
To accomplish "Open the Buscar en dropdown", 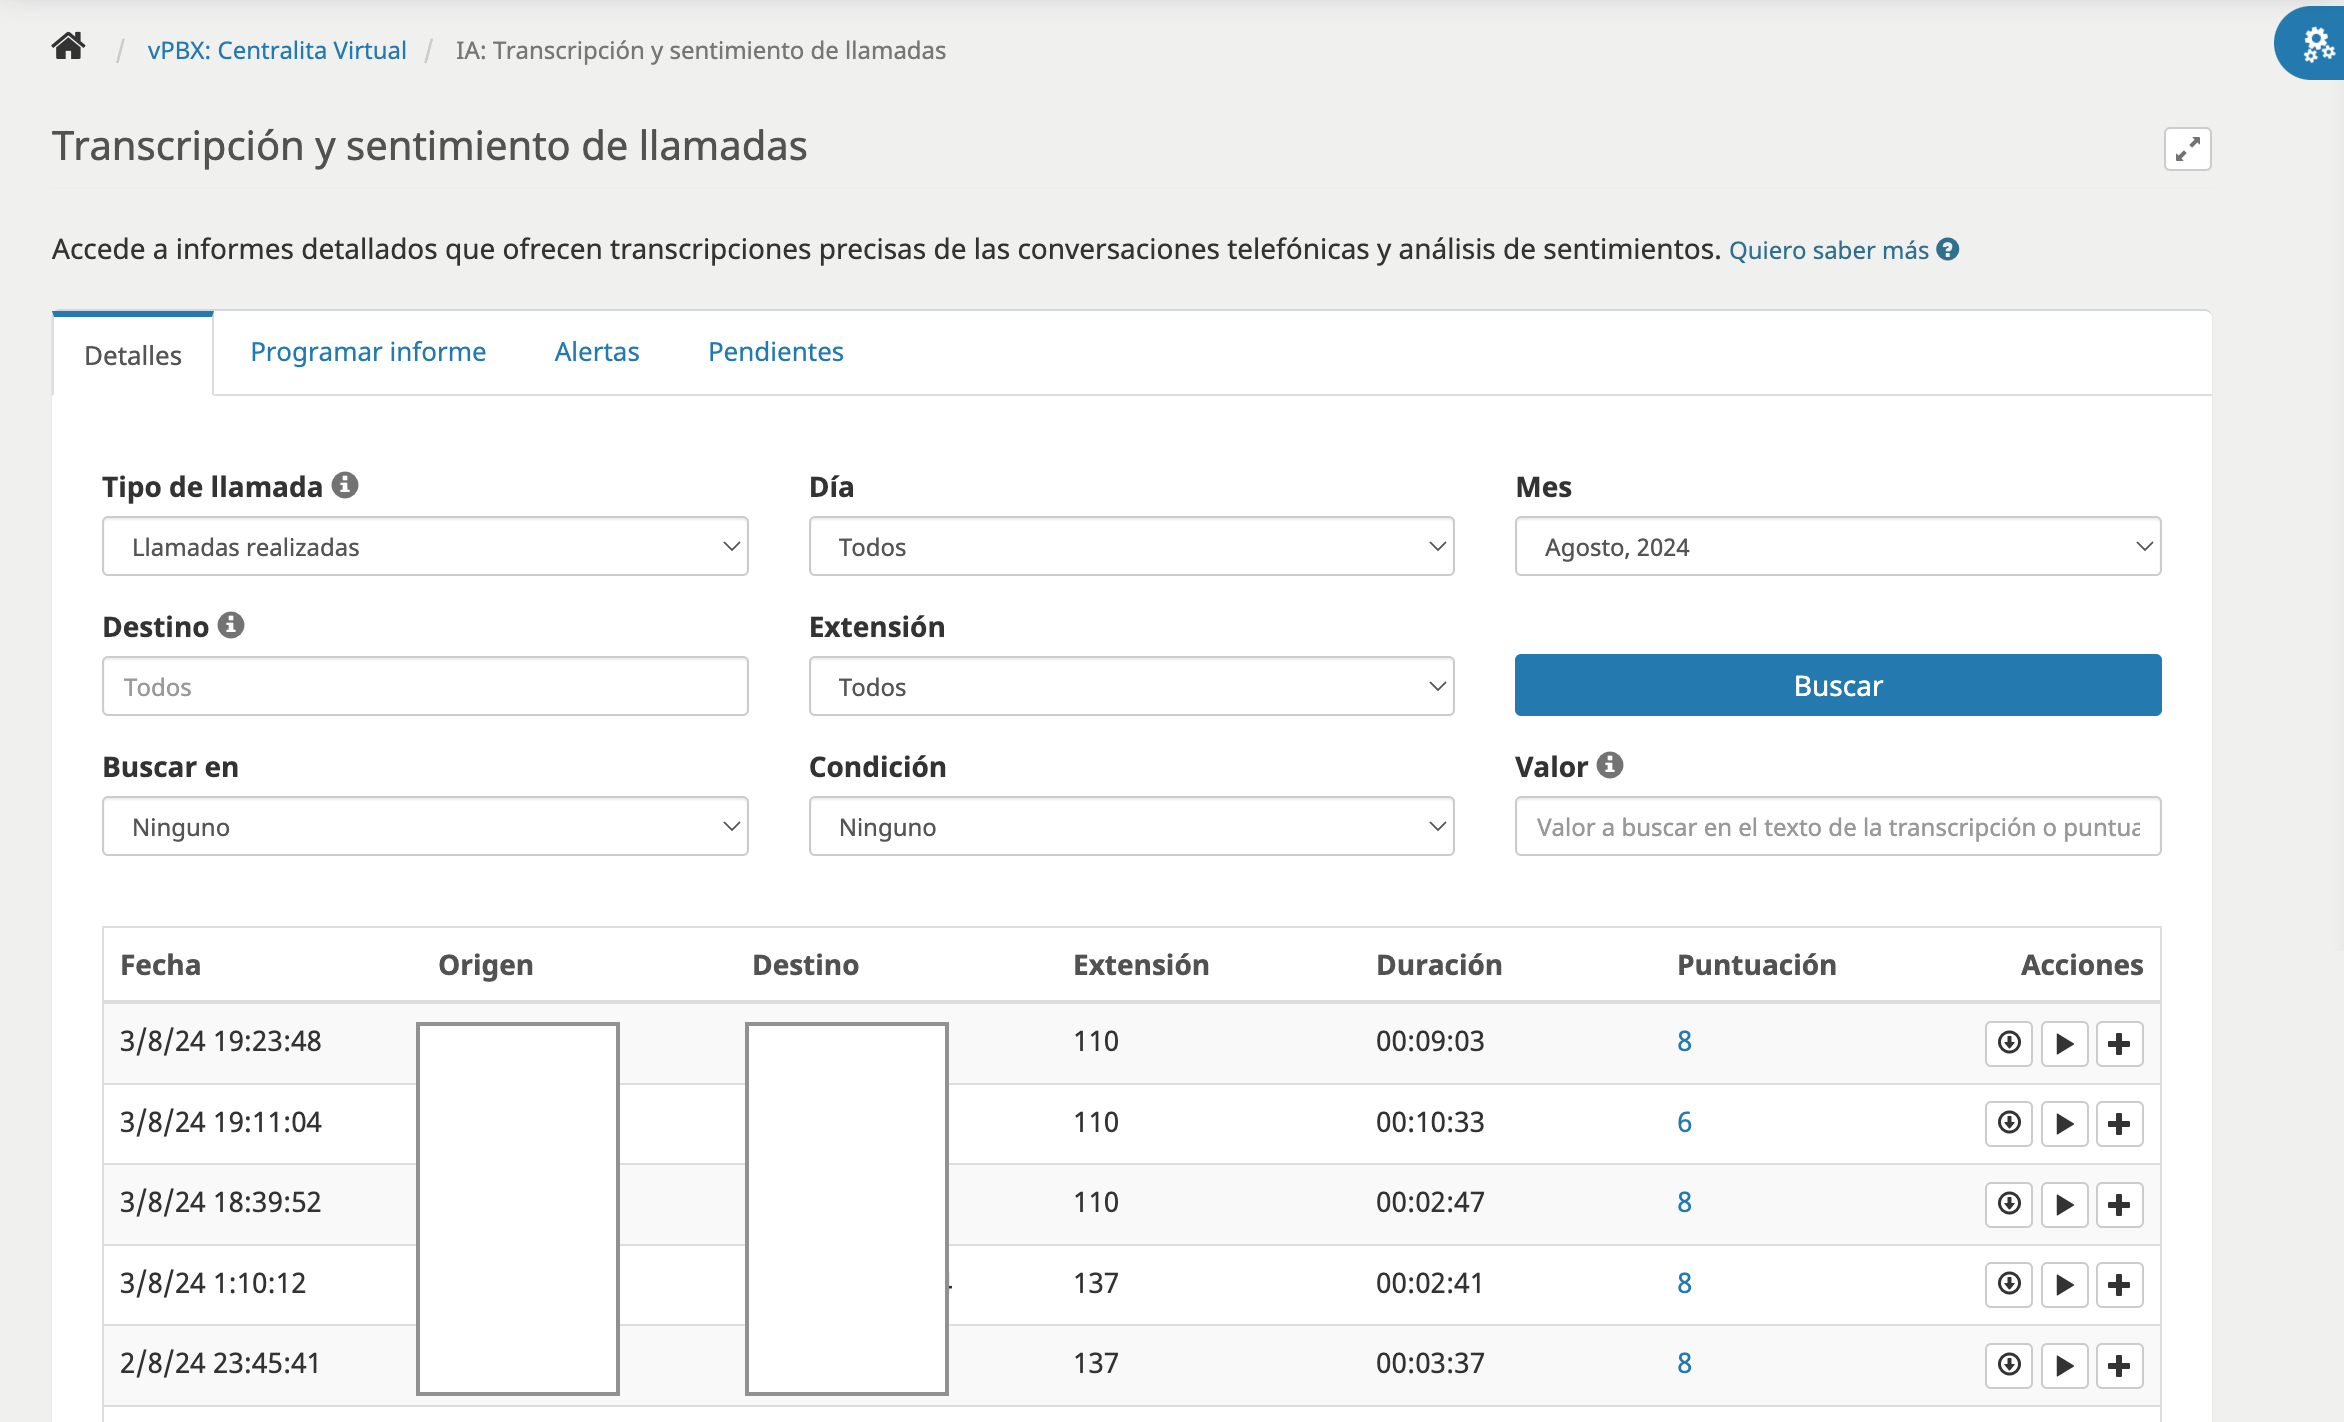I will 425,826.
